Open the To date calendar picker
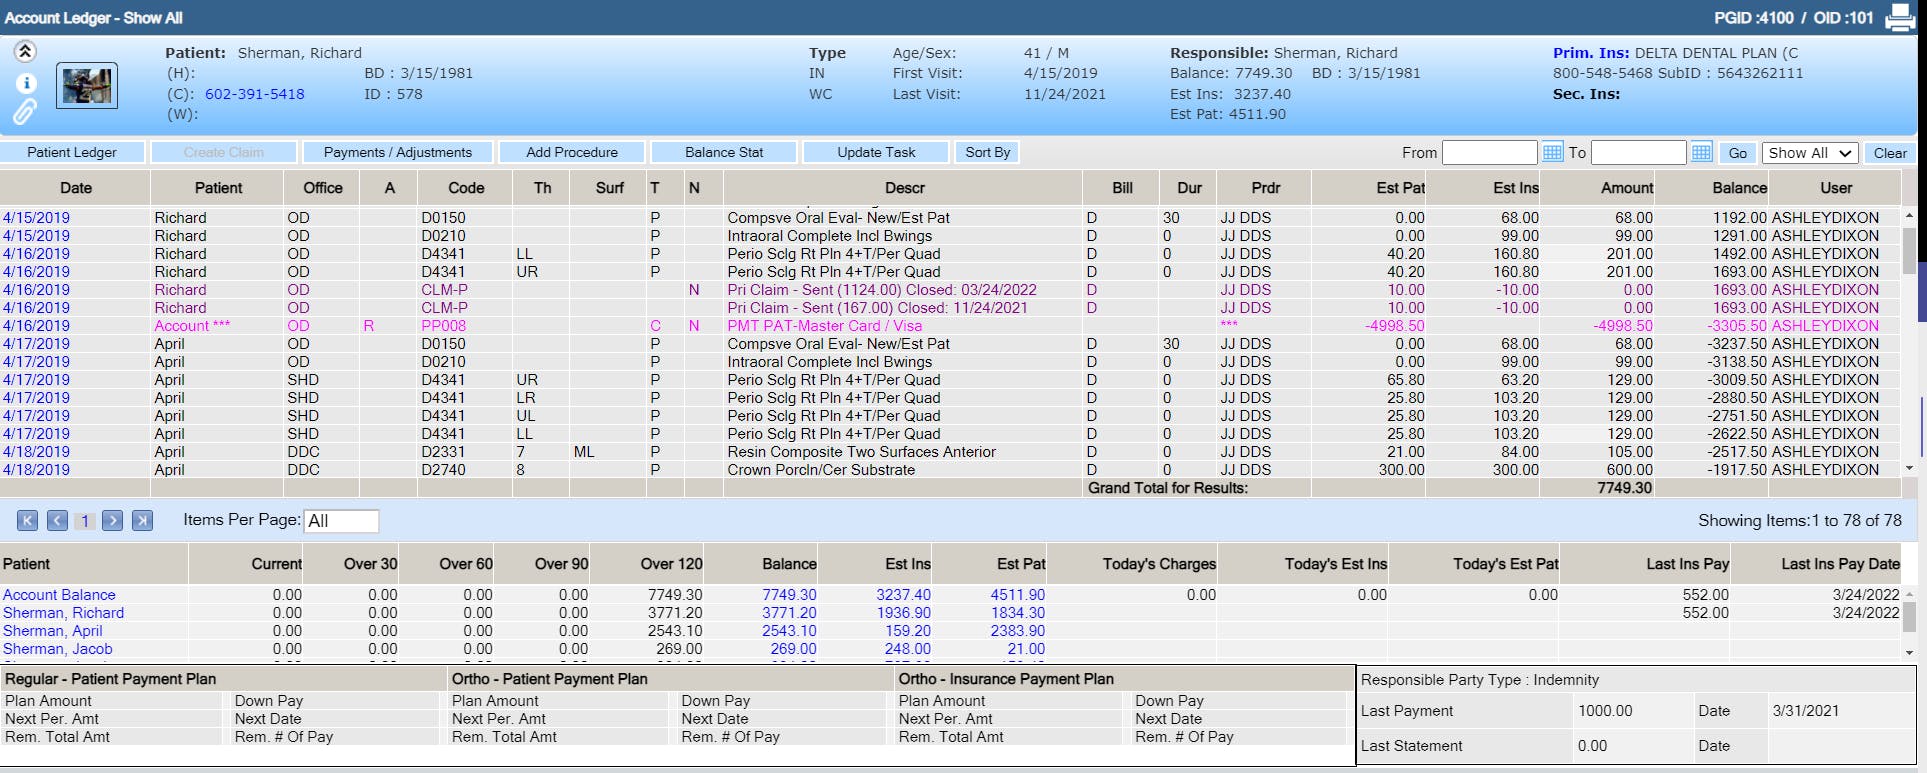This screenshot has width=1927, height=773. coord(1702,152)
